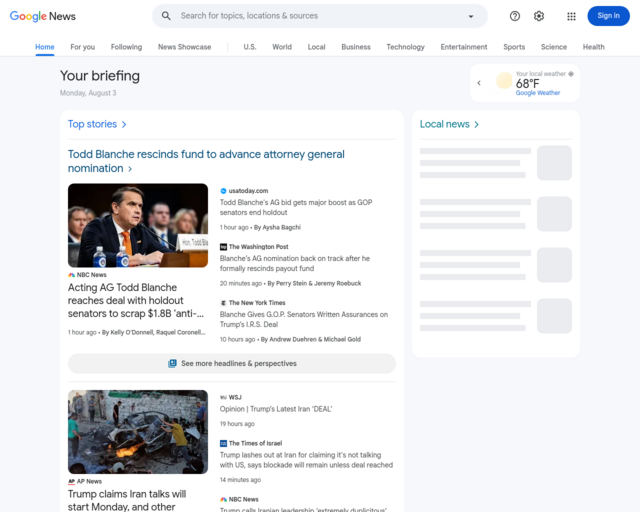Click the Google News logo
This screenshot has width=640, height=512.
click(x=43, y=16)
